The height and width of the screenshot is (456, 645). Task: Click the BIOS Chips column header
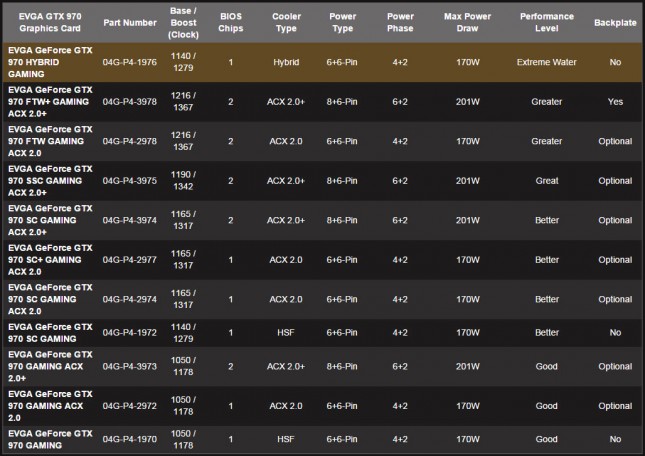coord(231,22)
